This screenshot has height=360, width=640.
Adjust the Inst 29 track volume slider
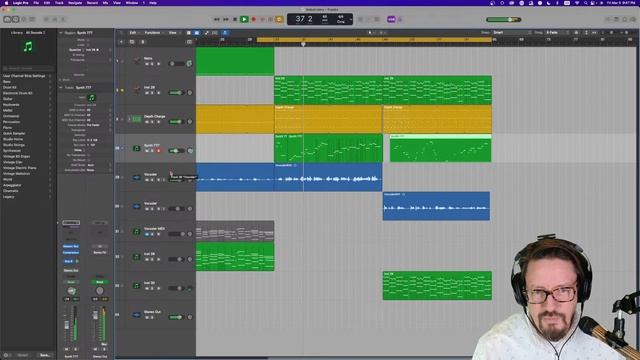coord(176,93)
